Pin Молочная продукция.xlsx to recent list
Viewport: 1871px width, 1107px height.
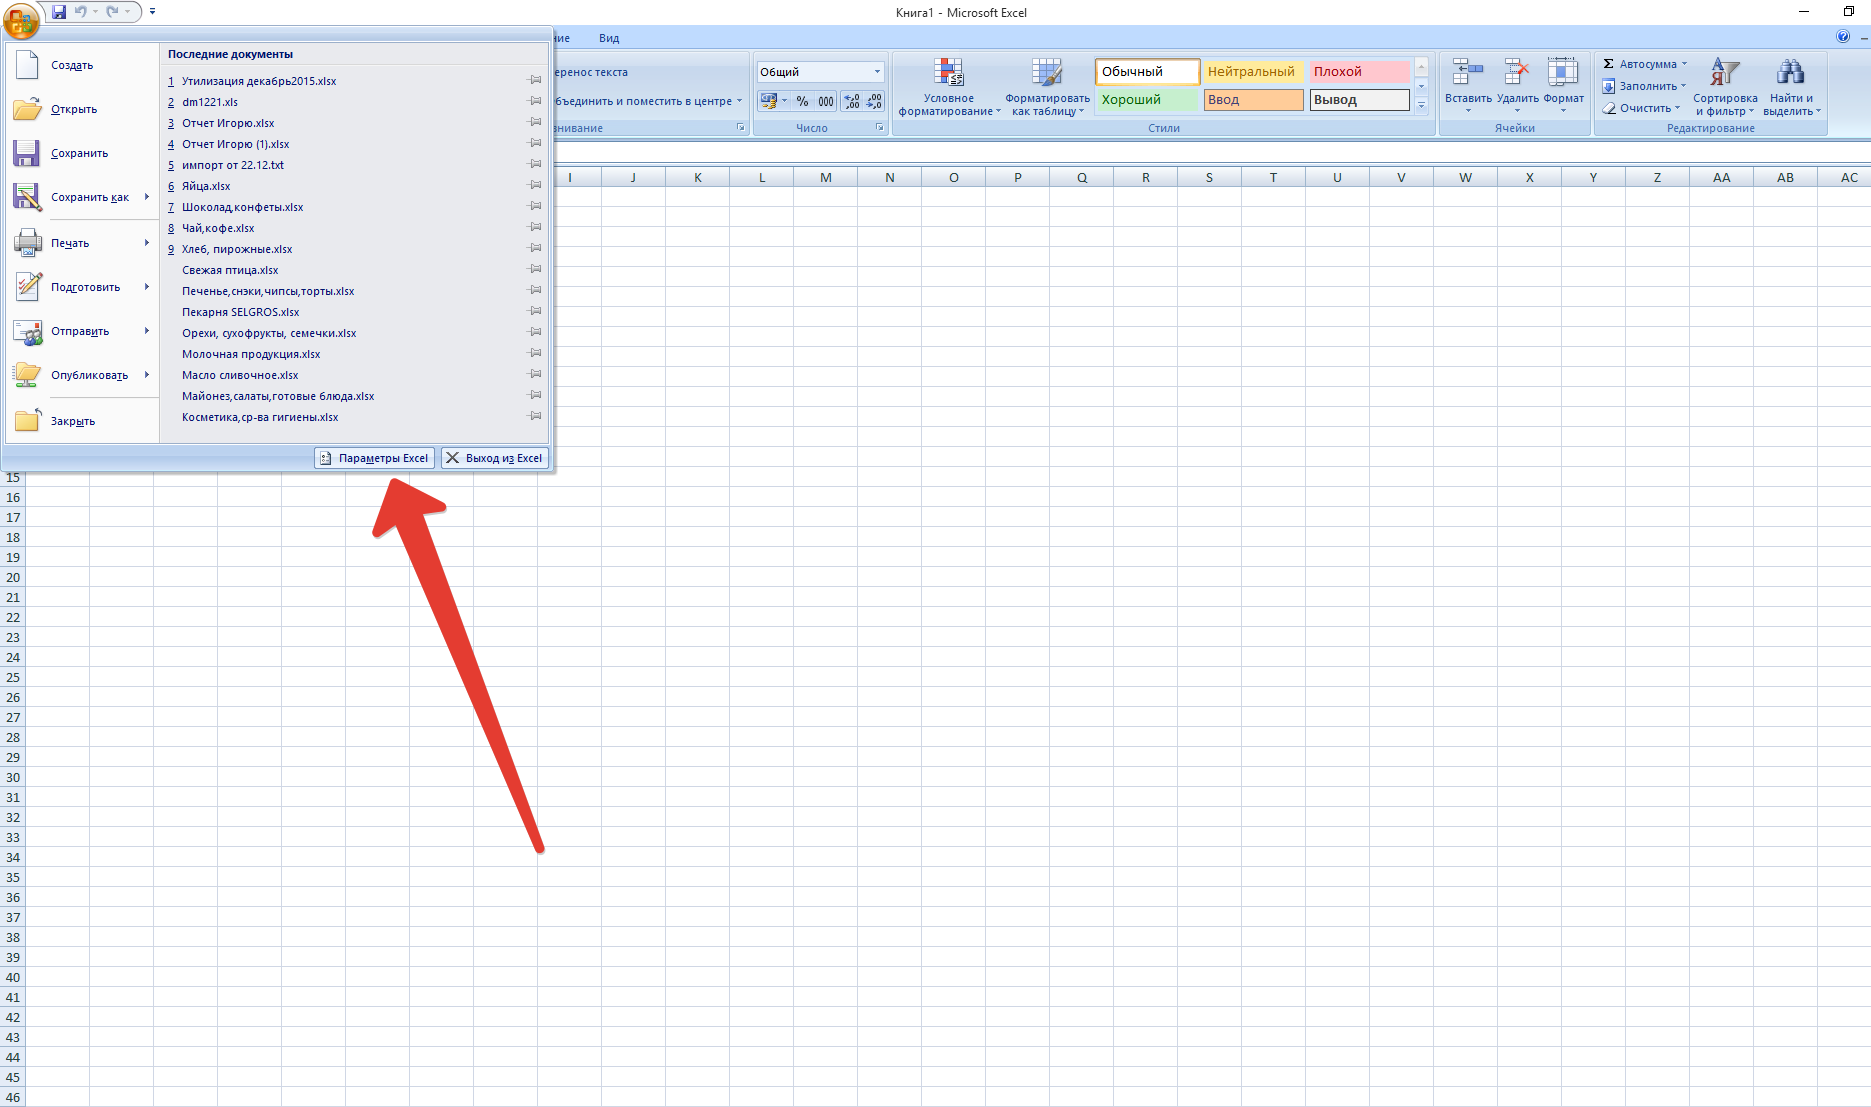click(x=535, y=353)
